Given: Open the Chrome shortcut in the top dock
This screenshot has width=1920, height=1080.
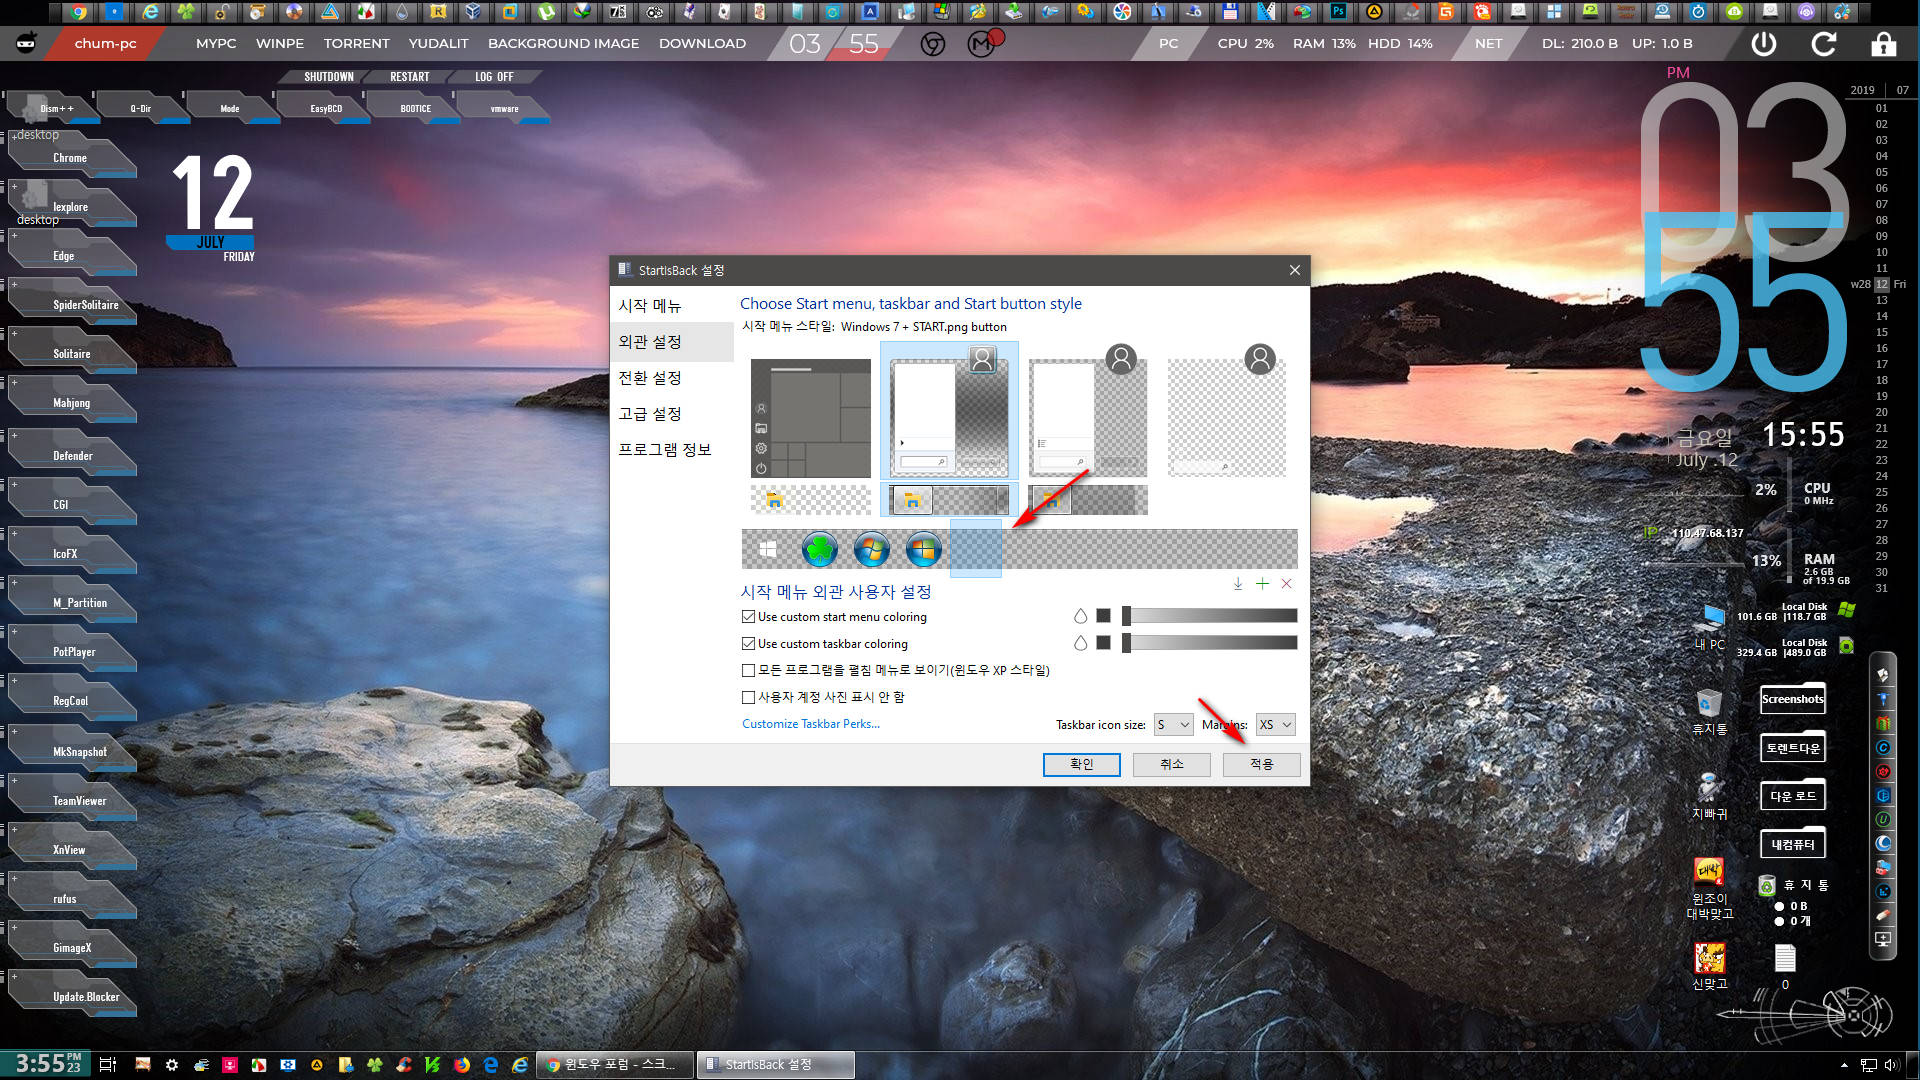Looking at the screenshot, I should [78, 12].
